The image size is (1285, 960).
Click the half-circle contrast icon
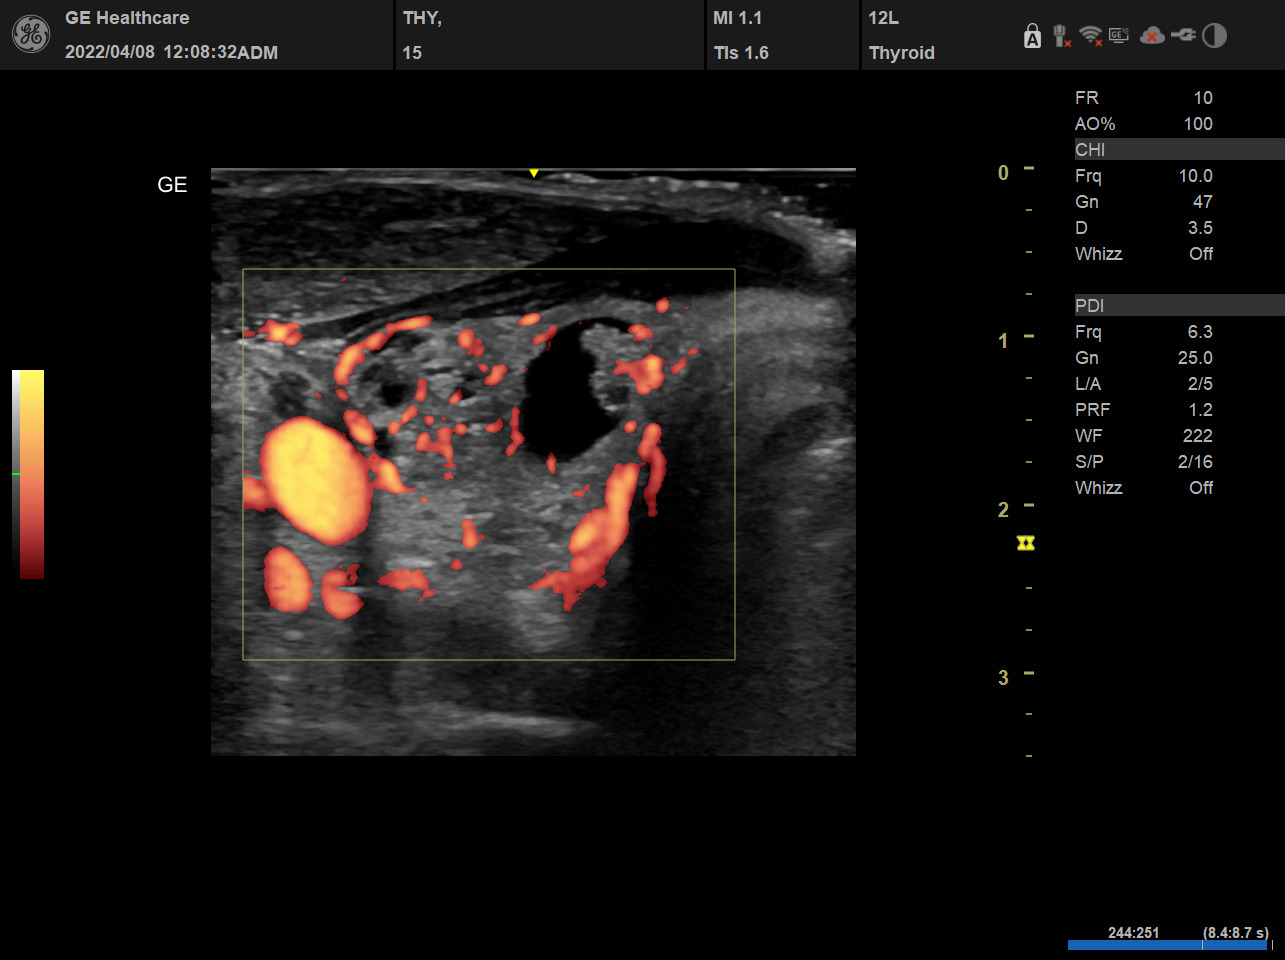(1214, 36)
